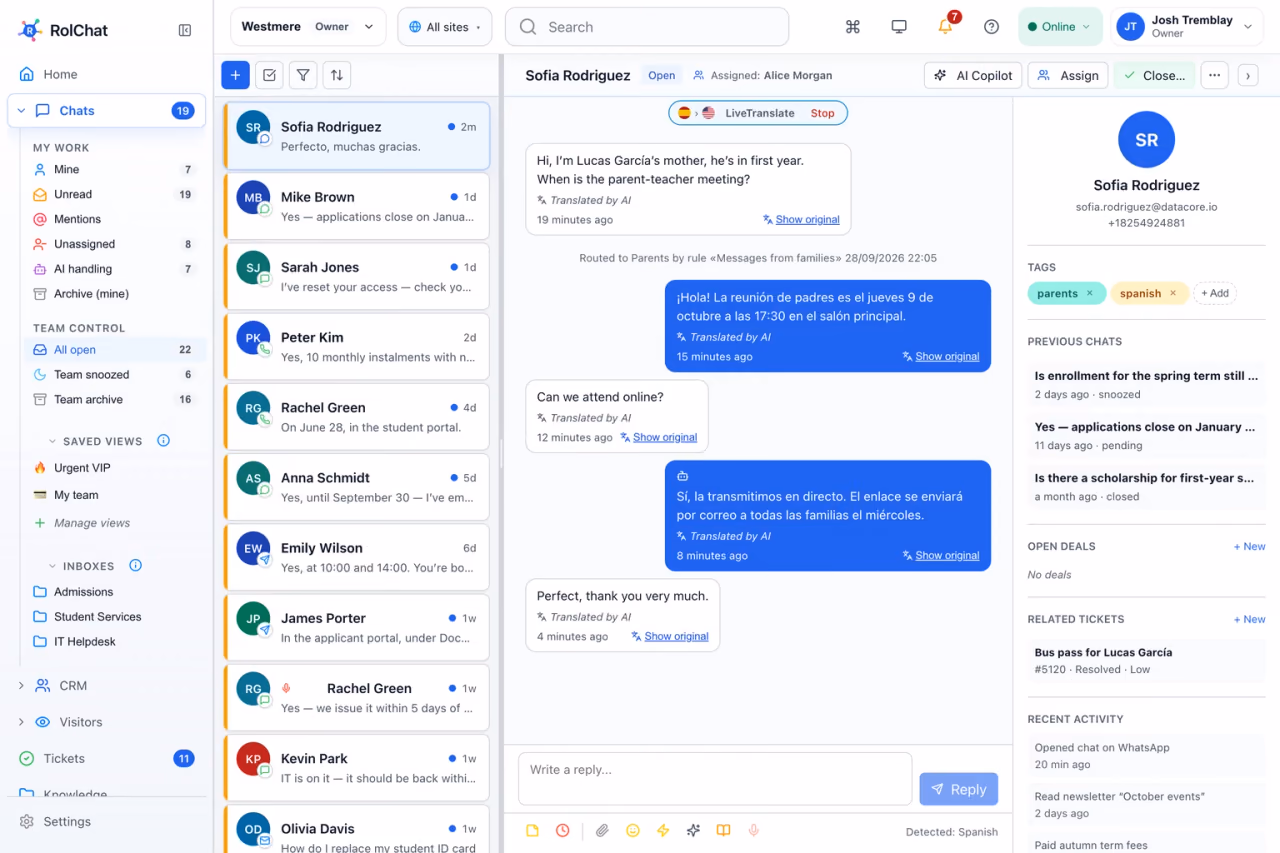Screen dimensions: 1280x853
Task: Open the AI Copilot button
Action: click(973, 75)
